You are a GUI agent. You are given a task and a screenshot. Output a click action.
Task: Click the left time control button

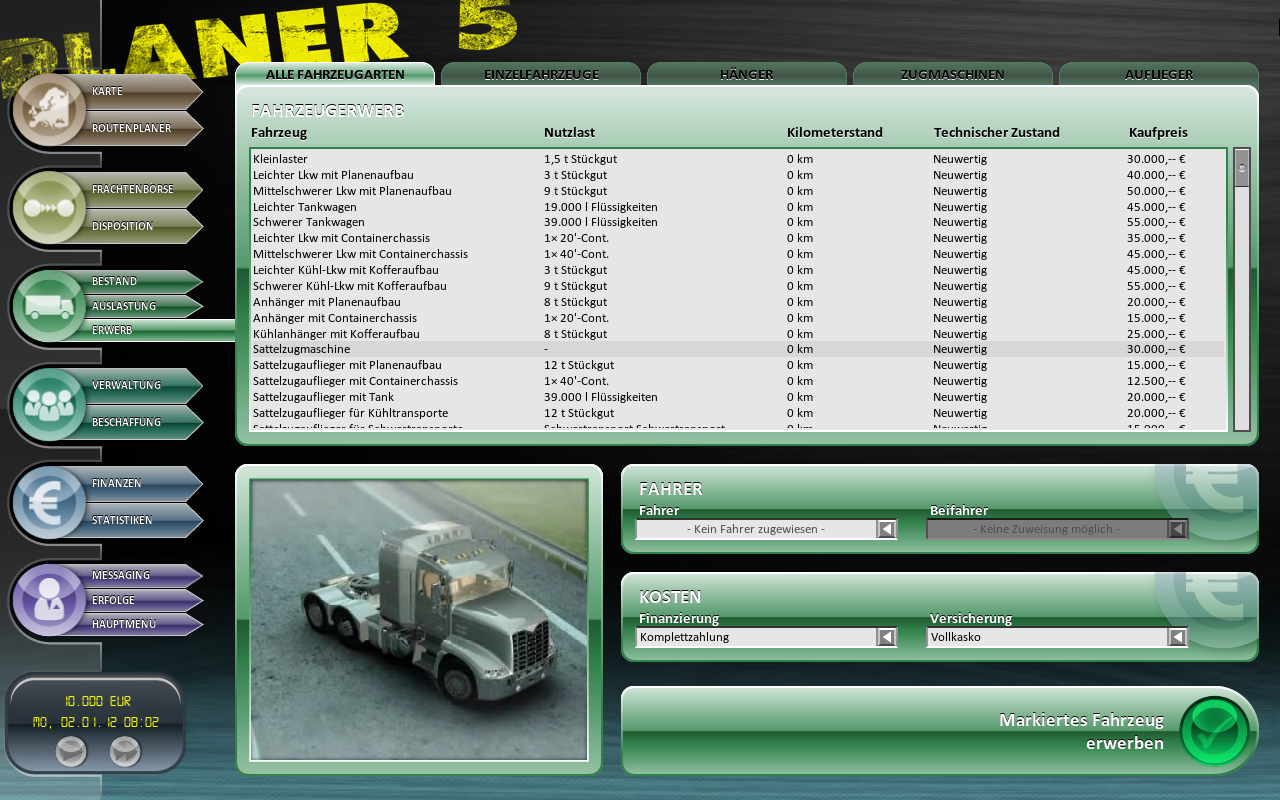71,751
